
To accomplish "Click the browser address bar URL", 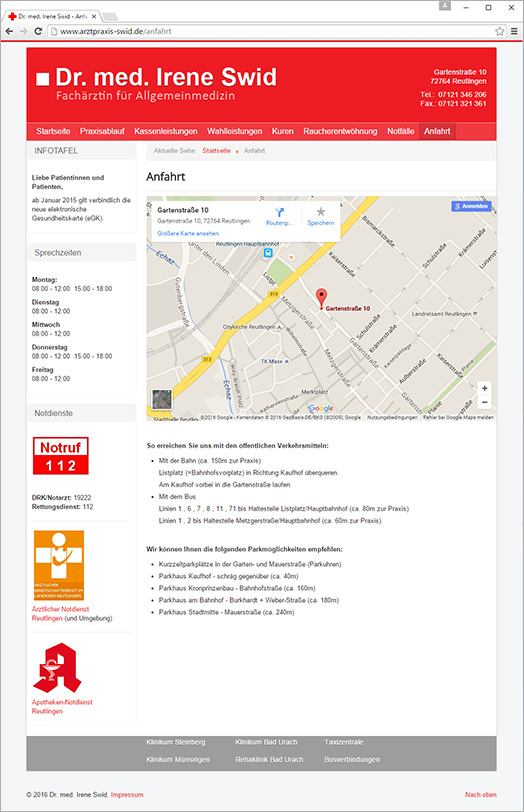I will (116, 31).
